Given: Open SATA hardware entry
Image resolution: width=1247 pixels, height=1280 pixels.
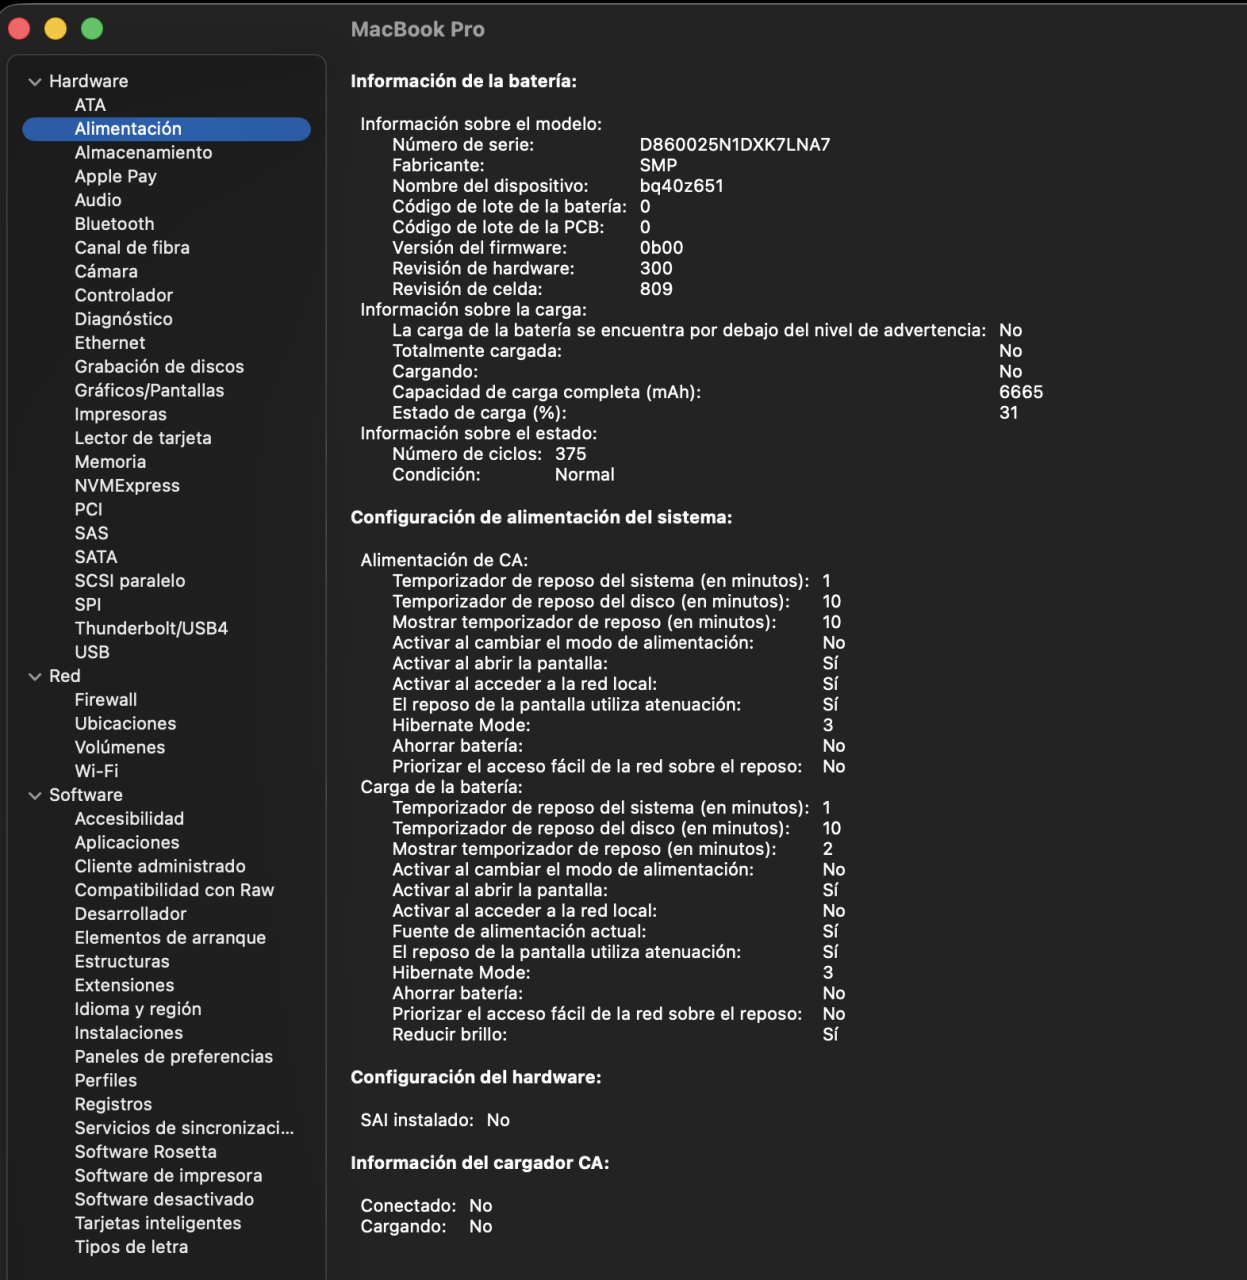Looking at the screenshot, I should (96, 557).
